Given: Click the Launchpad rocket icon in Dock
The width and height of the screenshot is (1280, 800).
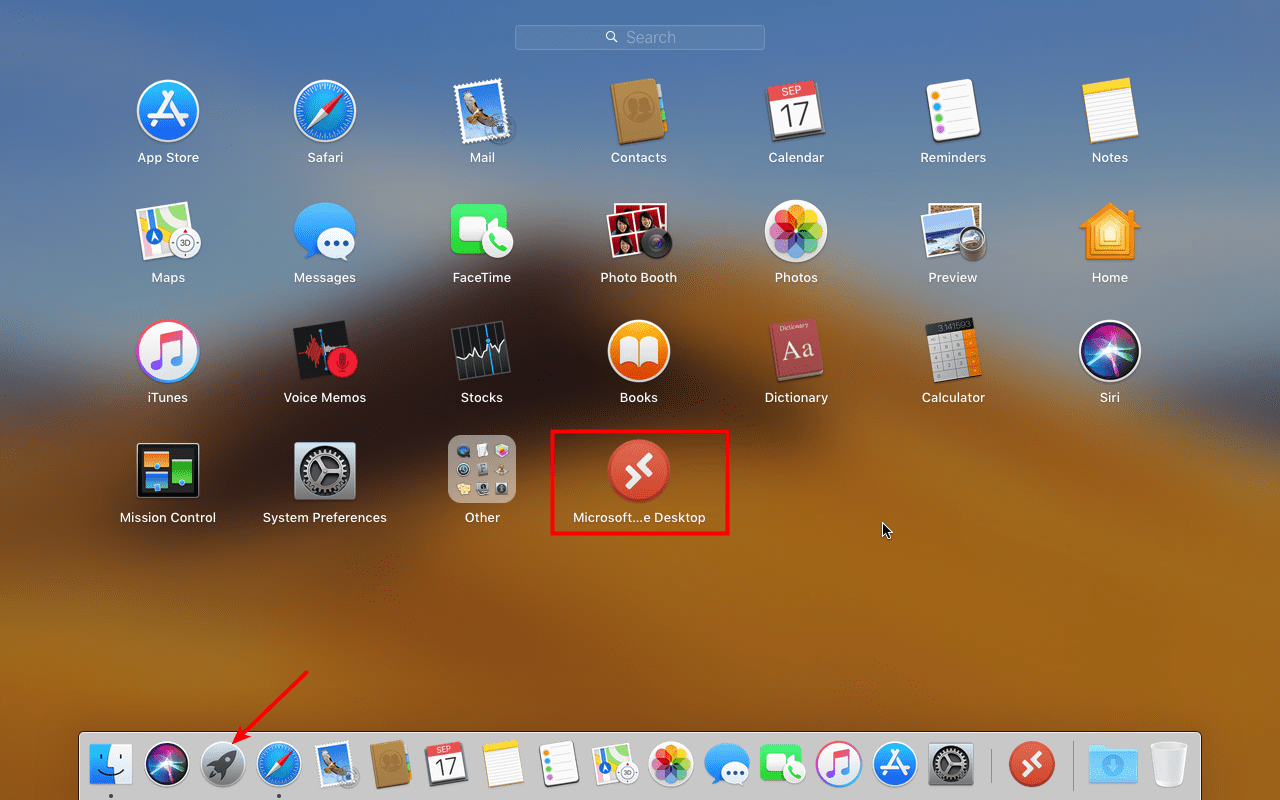Looking at the screenshot, I should point(223,766).
